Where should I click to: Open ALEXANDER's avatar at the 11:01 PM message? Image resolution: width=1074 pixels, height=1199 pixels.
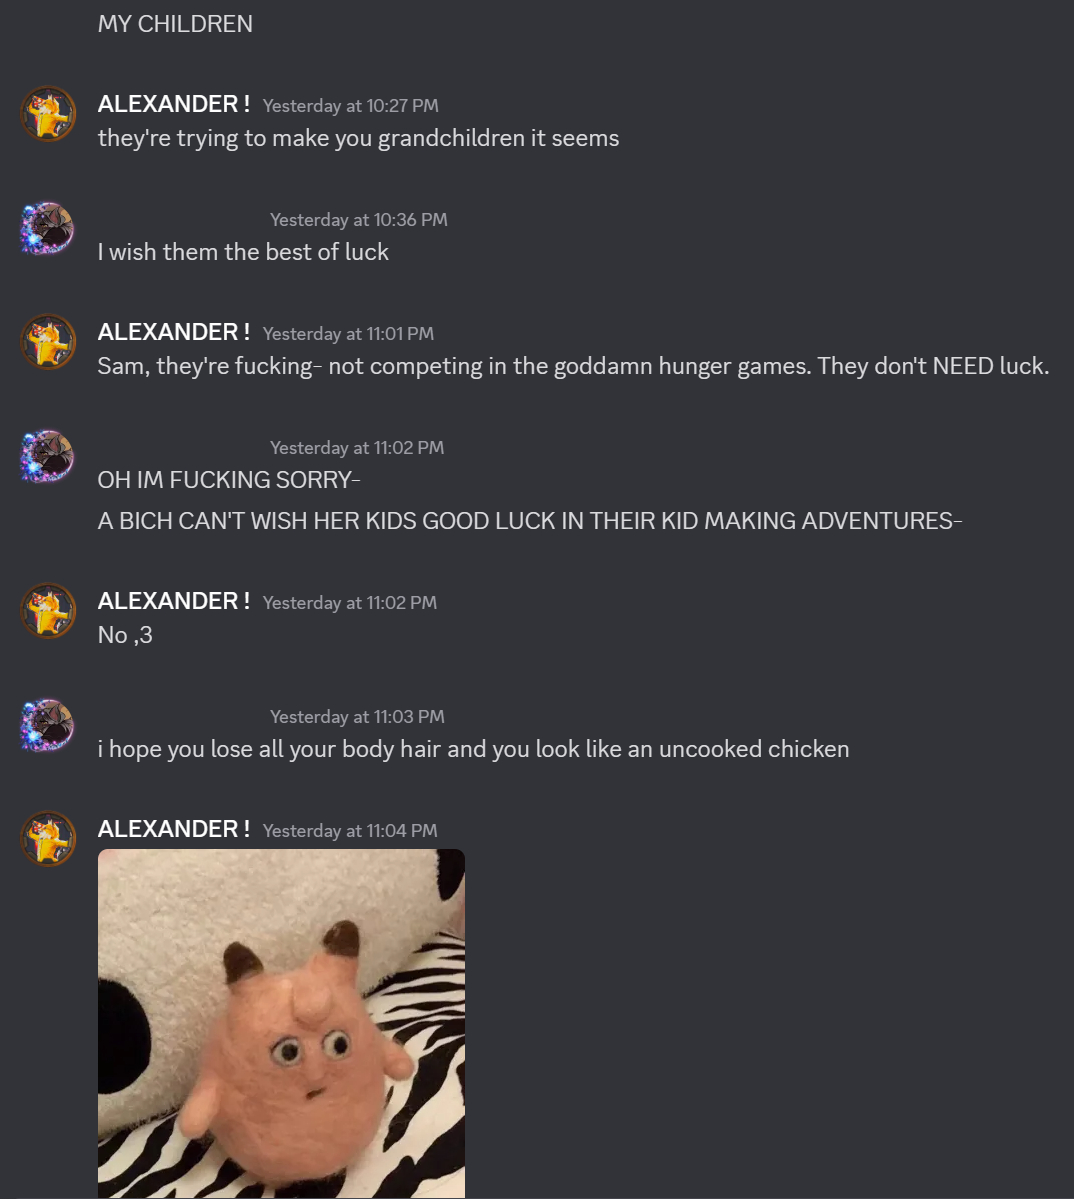coord(47,342)
